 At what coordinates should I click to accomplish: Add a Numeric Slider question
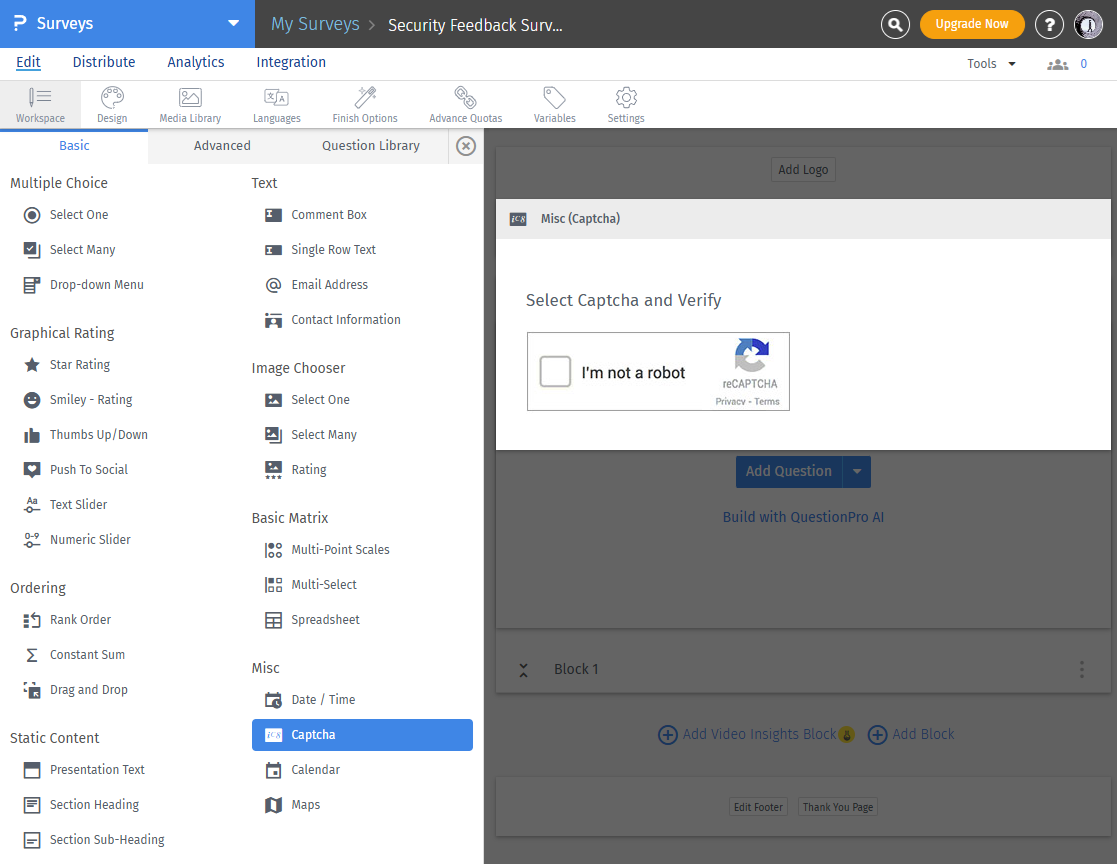click(x=77, y=539)
